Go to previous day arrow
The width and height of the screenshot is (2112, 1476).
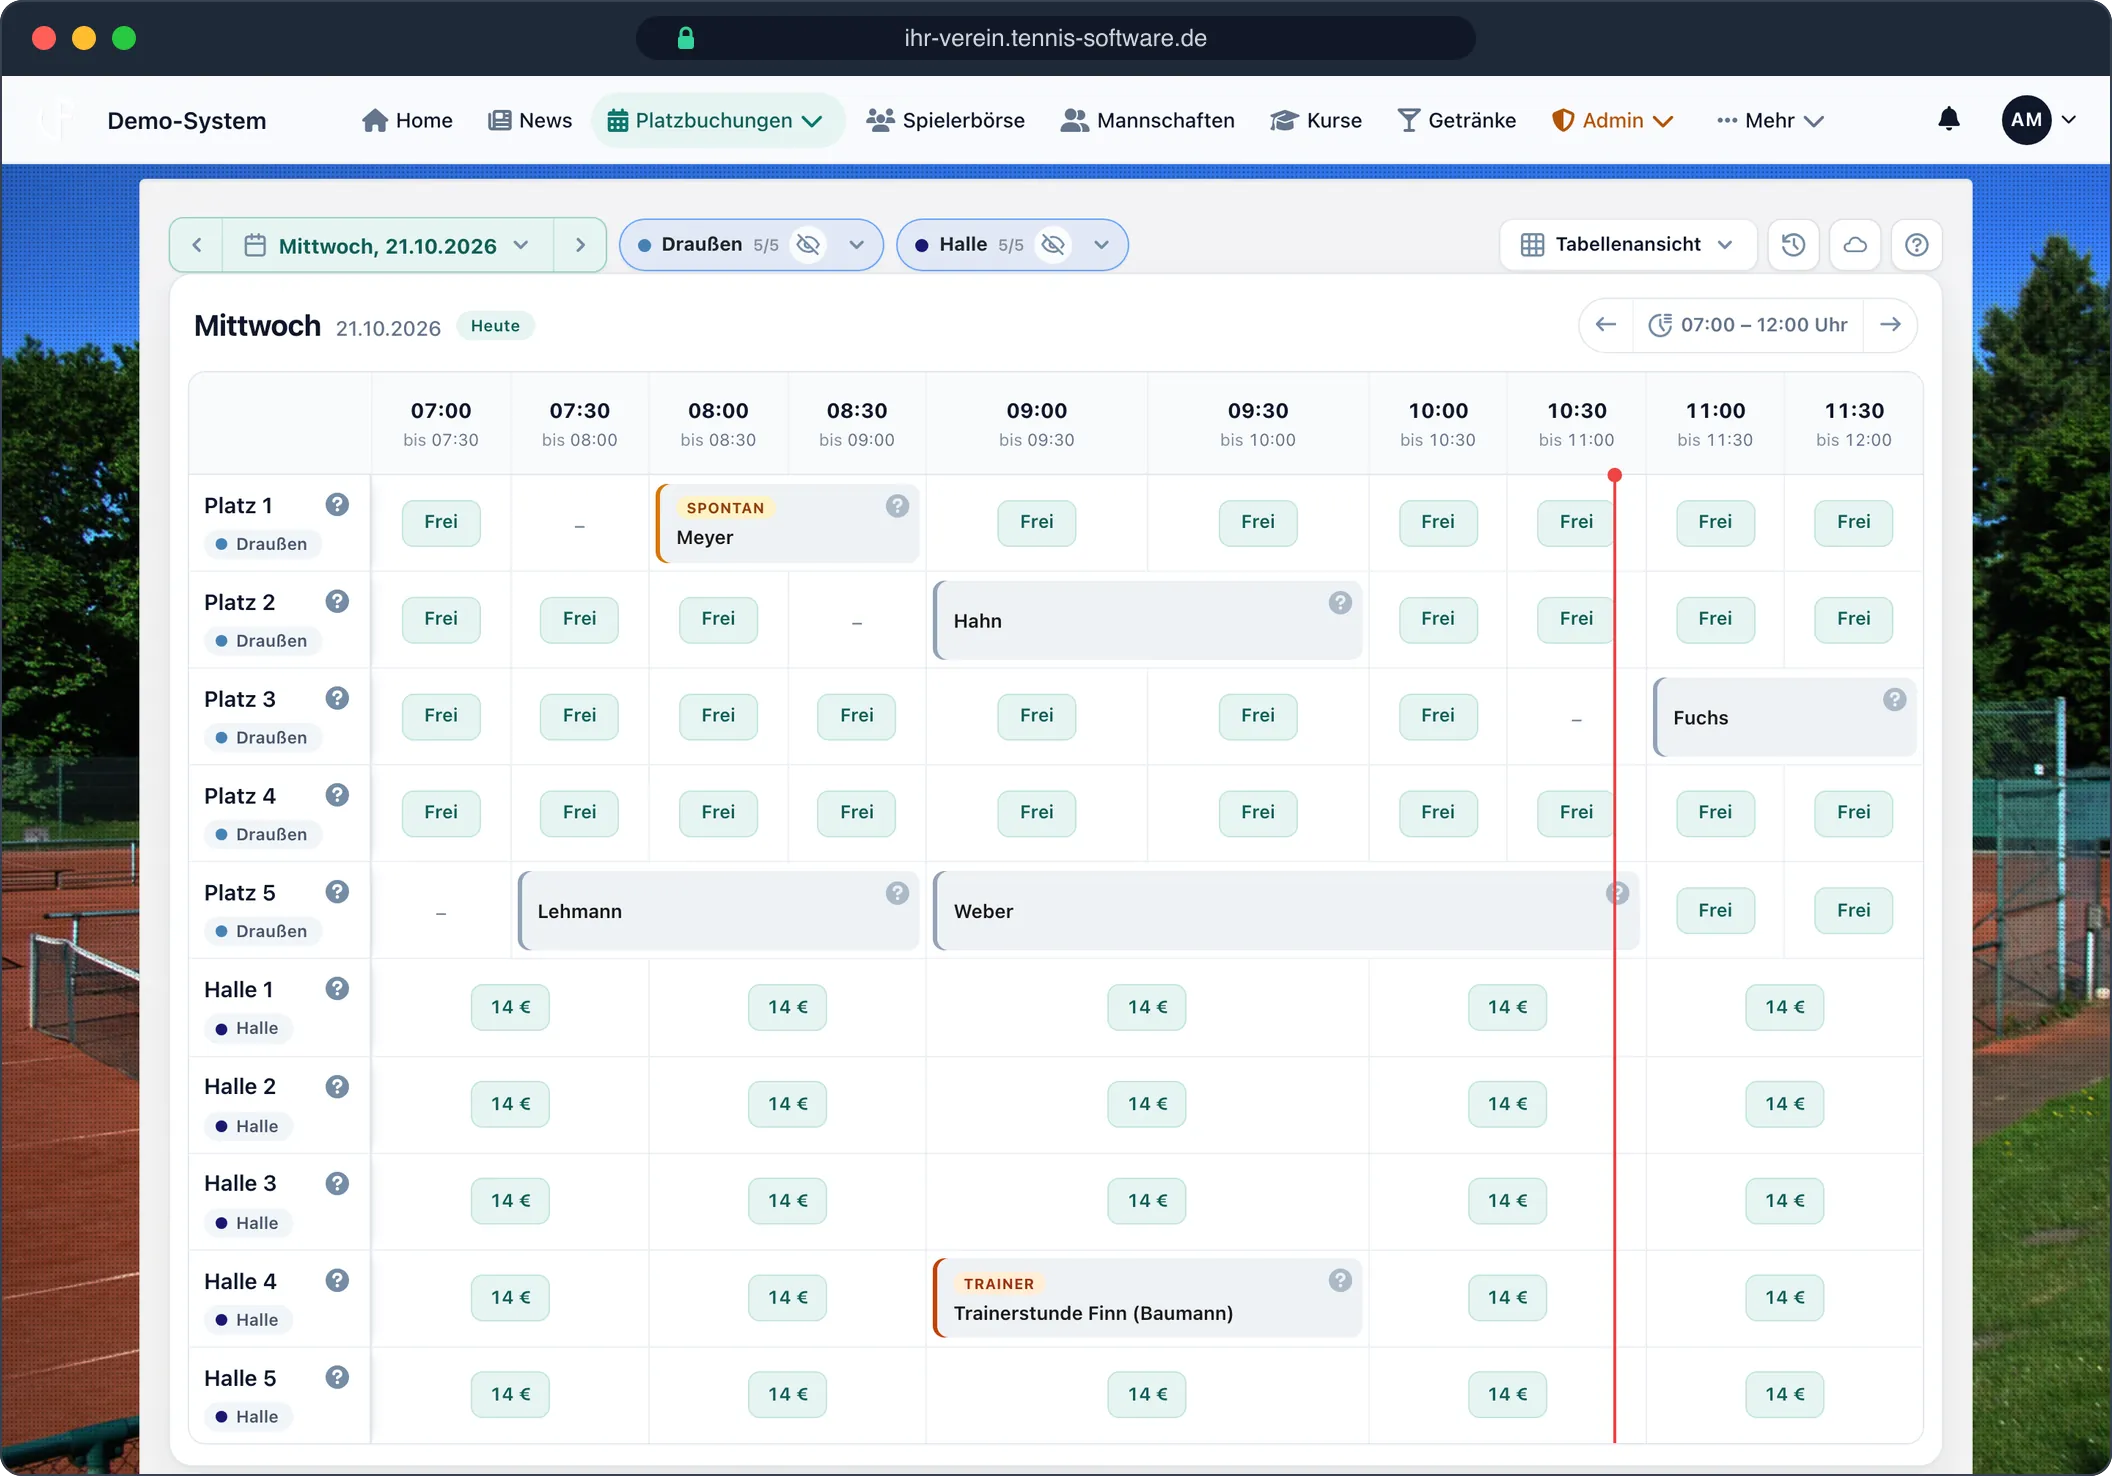click(x=197, y=245)
